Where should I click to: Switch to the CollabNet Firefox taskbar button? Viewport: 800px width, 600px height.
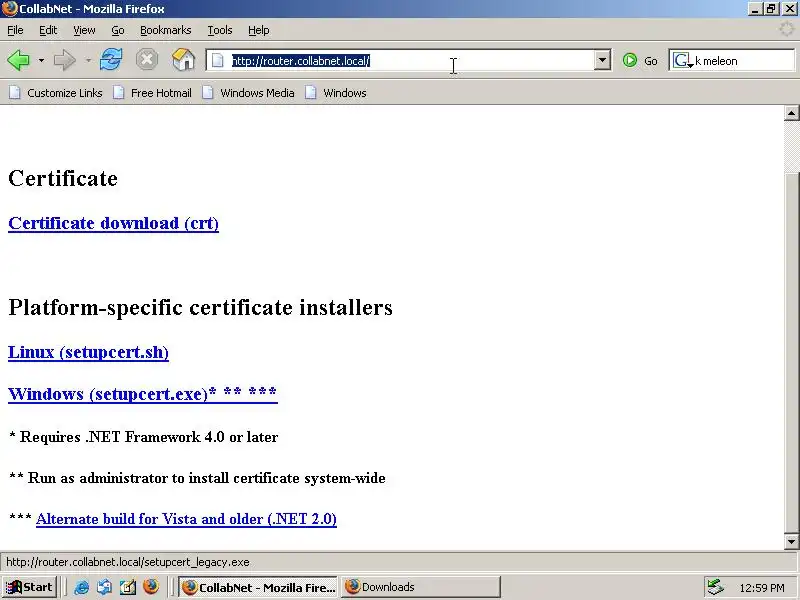[x=258, y=587]
